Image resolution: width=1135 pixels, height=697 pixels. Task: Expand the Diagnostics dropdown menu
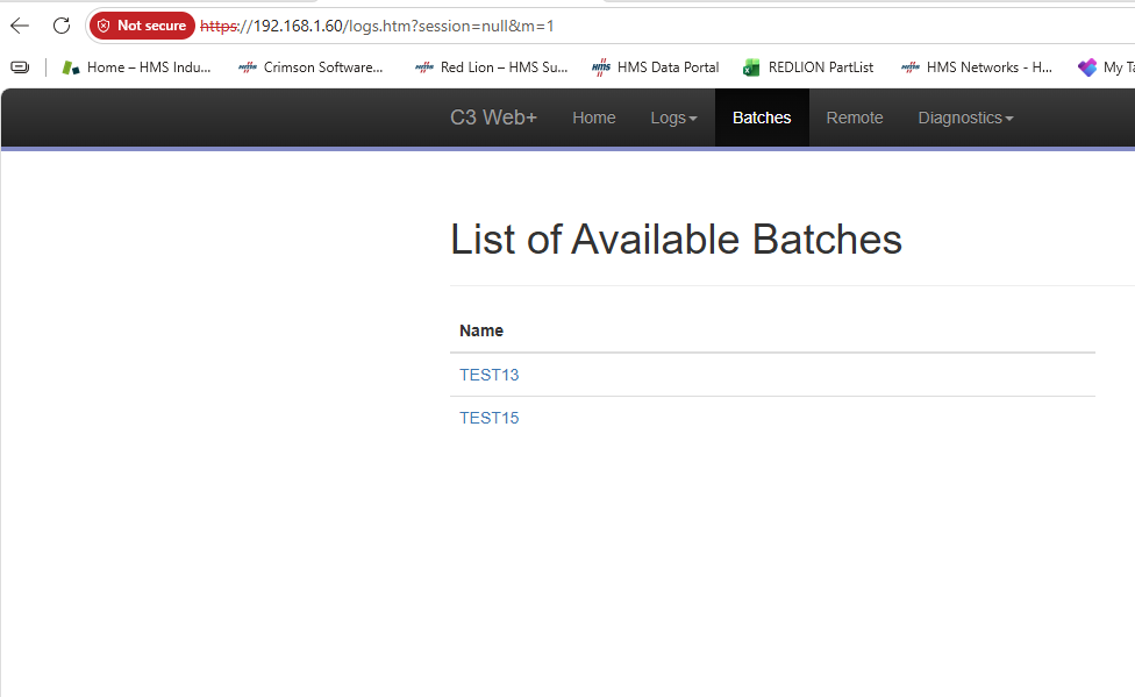pos(965,117)
